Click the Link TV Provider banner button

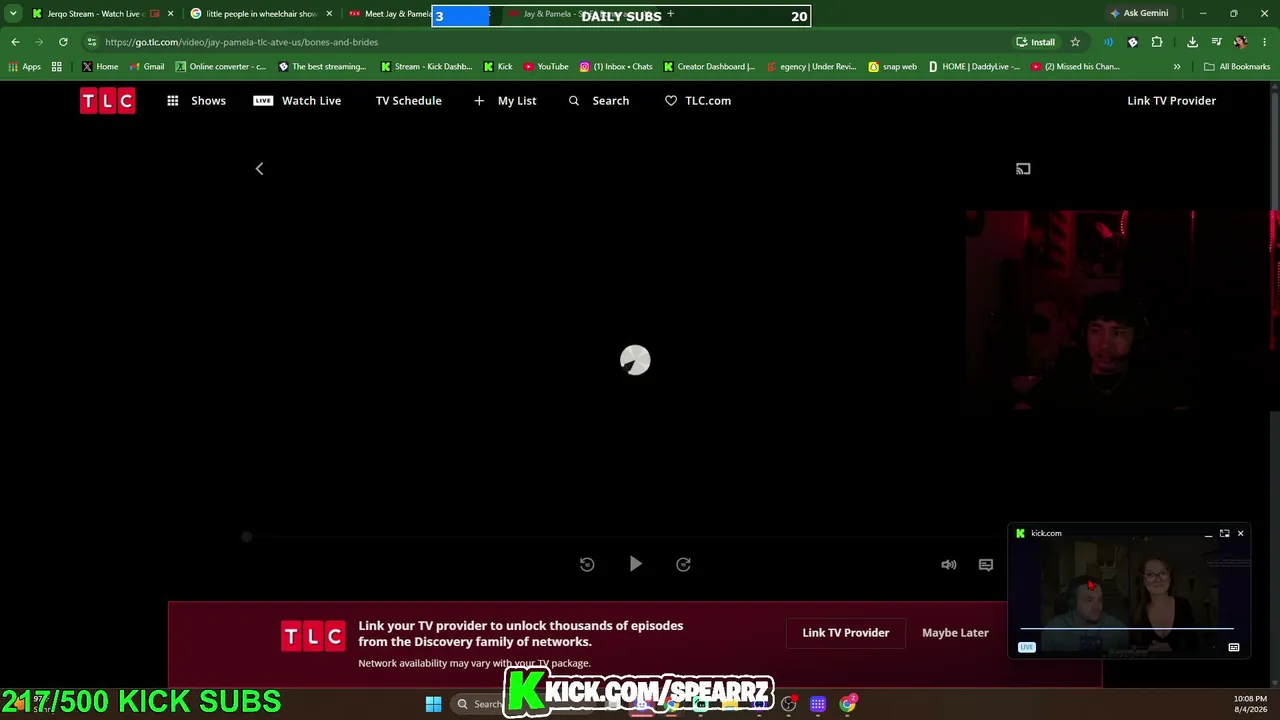coord(845,633)
